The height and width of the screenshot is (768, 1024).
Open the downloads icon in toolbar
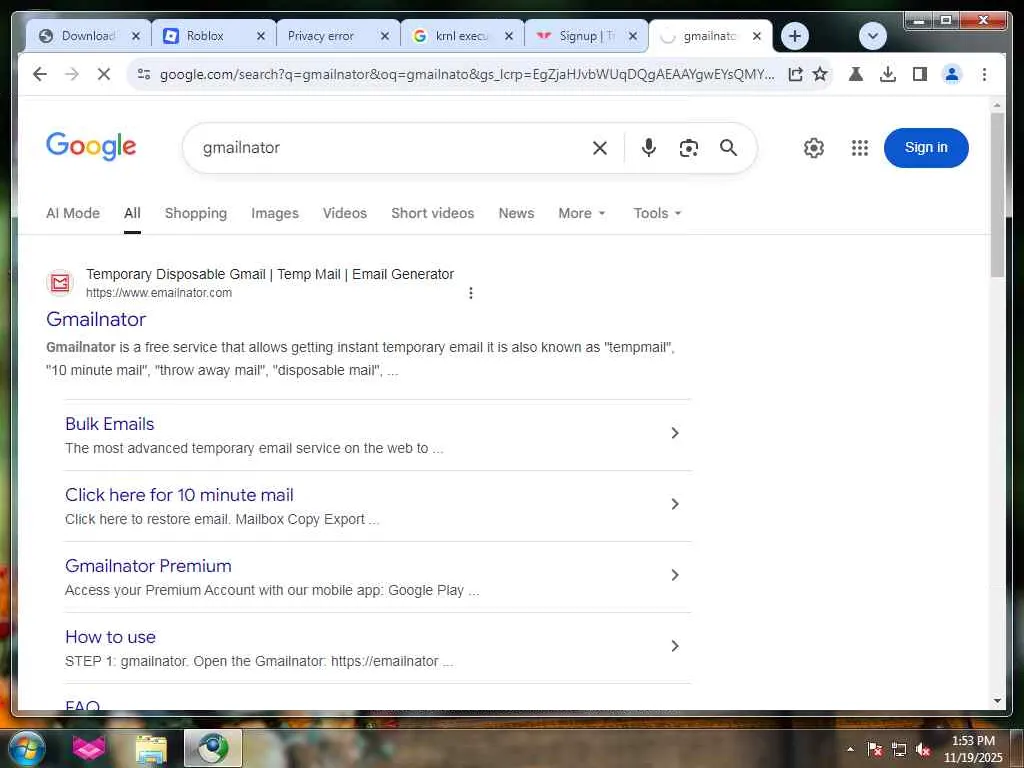[x=888, y=74]
